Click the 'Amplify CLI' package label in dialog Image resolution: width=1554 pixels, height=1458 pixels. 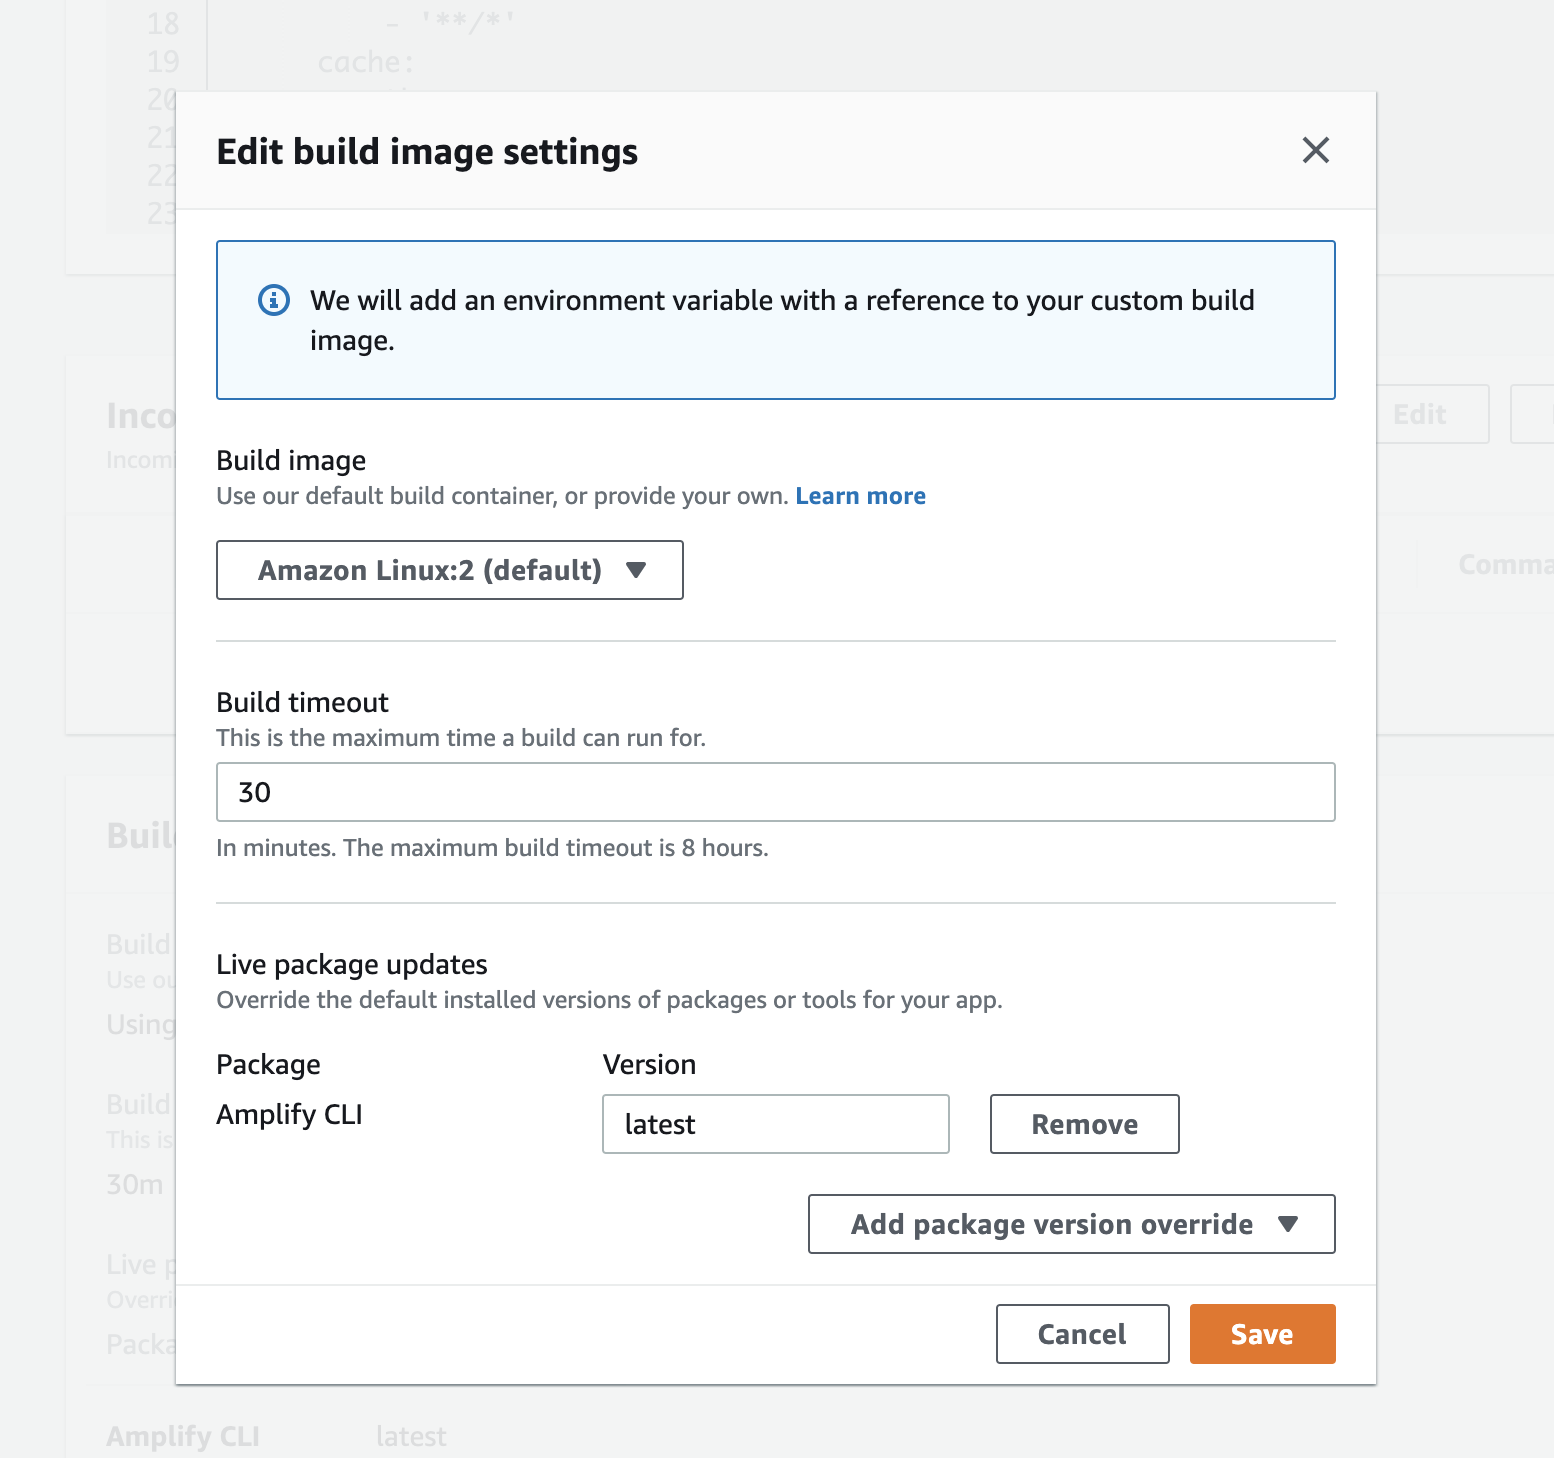(x=289, y=1114)
